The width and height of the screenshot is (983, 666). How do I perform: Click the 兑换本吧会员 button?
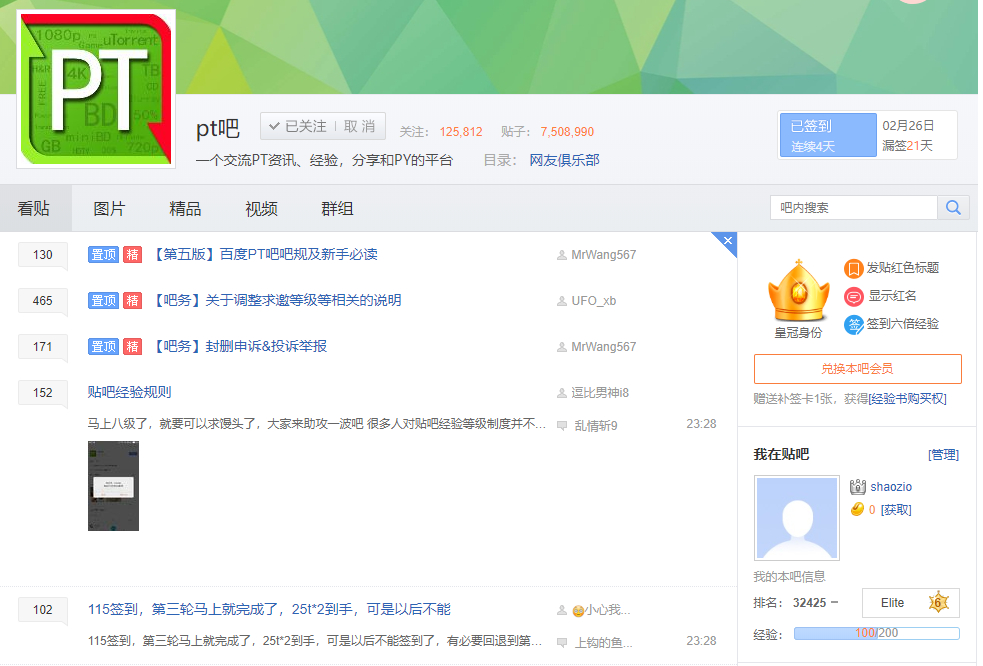coord(858,369)
